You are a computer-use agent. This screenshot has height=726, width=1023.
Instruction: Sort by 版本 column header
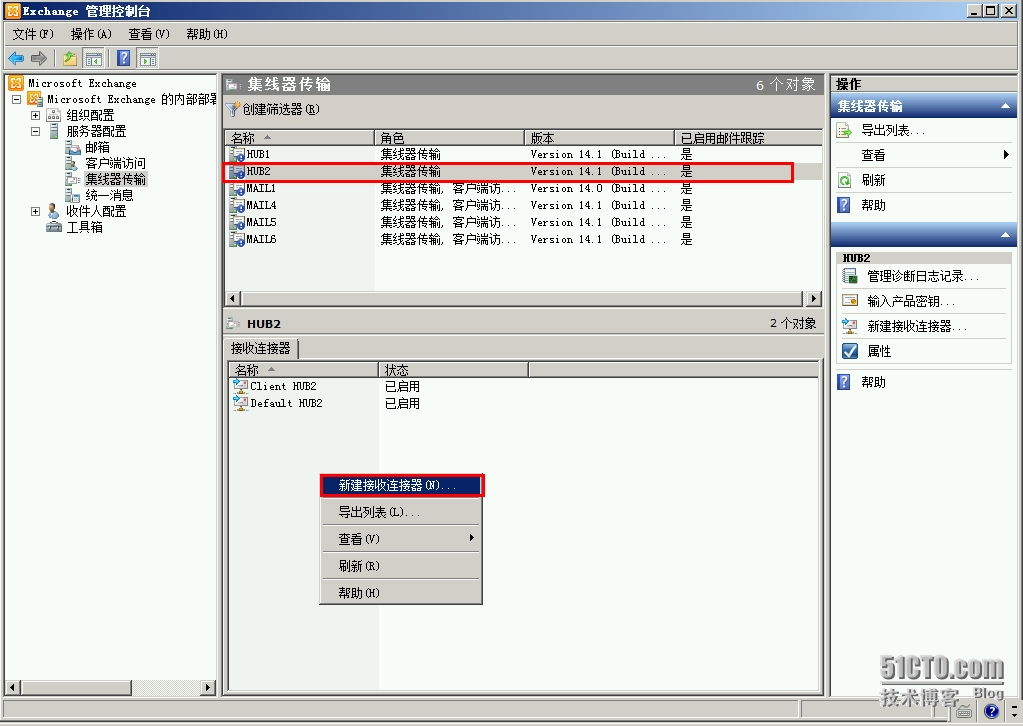600,138
